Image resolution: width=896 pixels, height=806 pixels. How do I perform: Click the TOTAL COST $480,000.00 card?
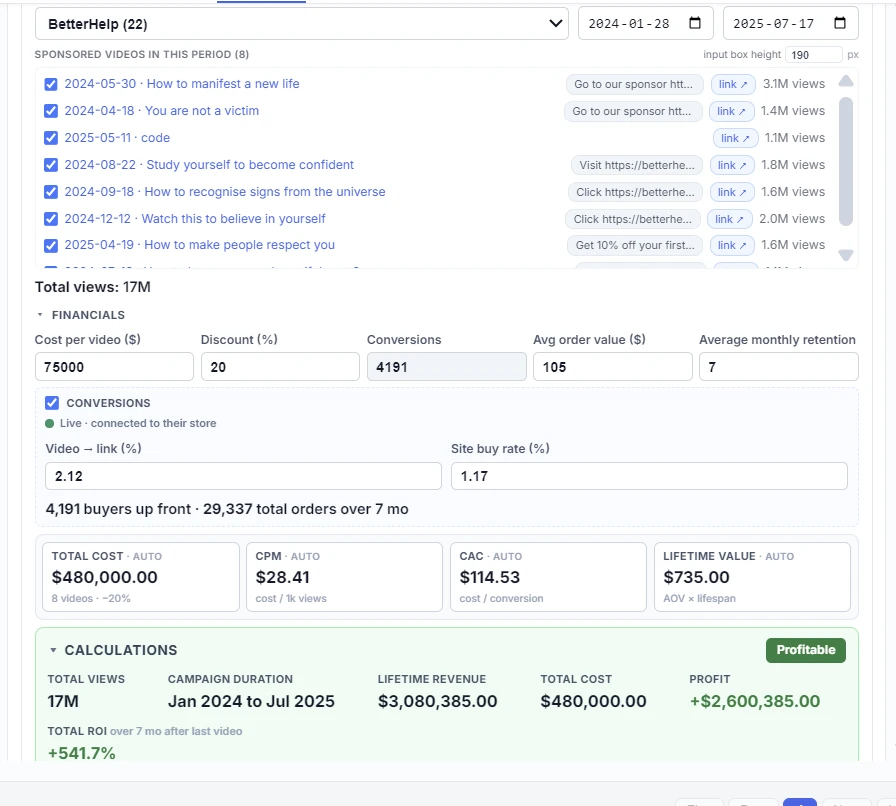click(x=141, y=577)
